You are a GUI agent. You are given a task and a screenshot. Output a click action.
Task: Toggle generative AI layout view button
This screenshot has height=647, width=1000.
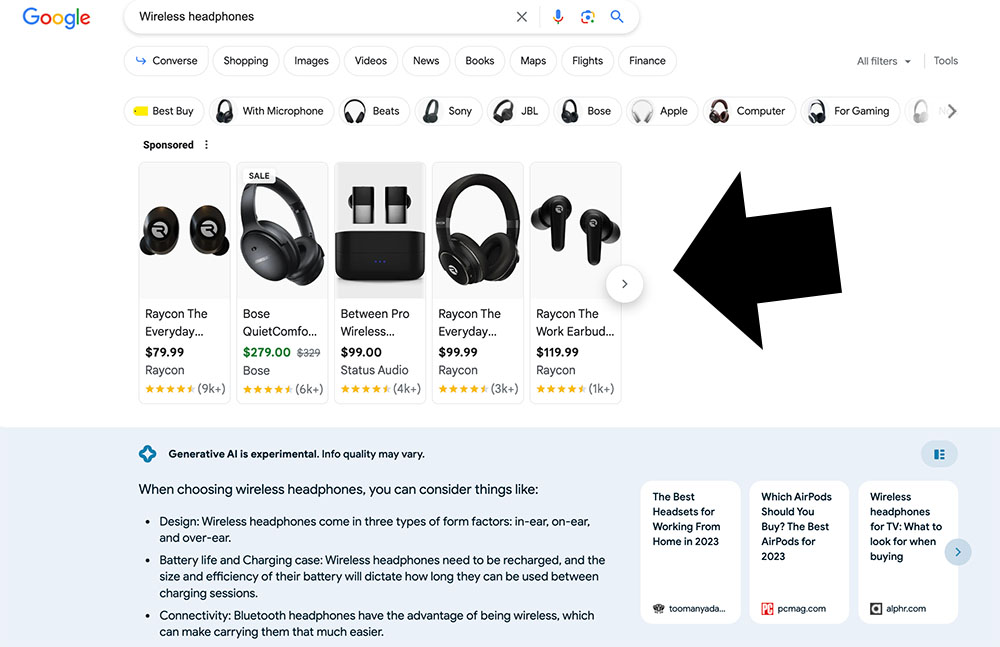[x=939, y=454]
